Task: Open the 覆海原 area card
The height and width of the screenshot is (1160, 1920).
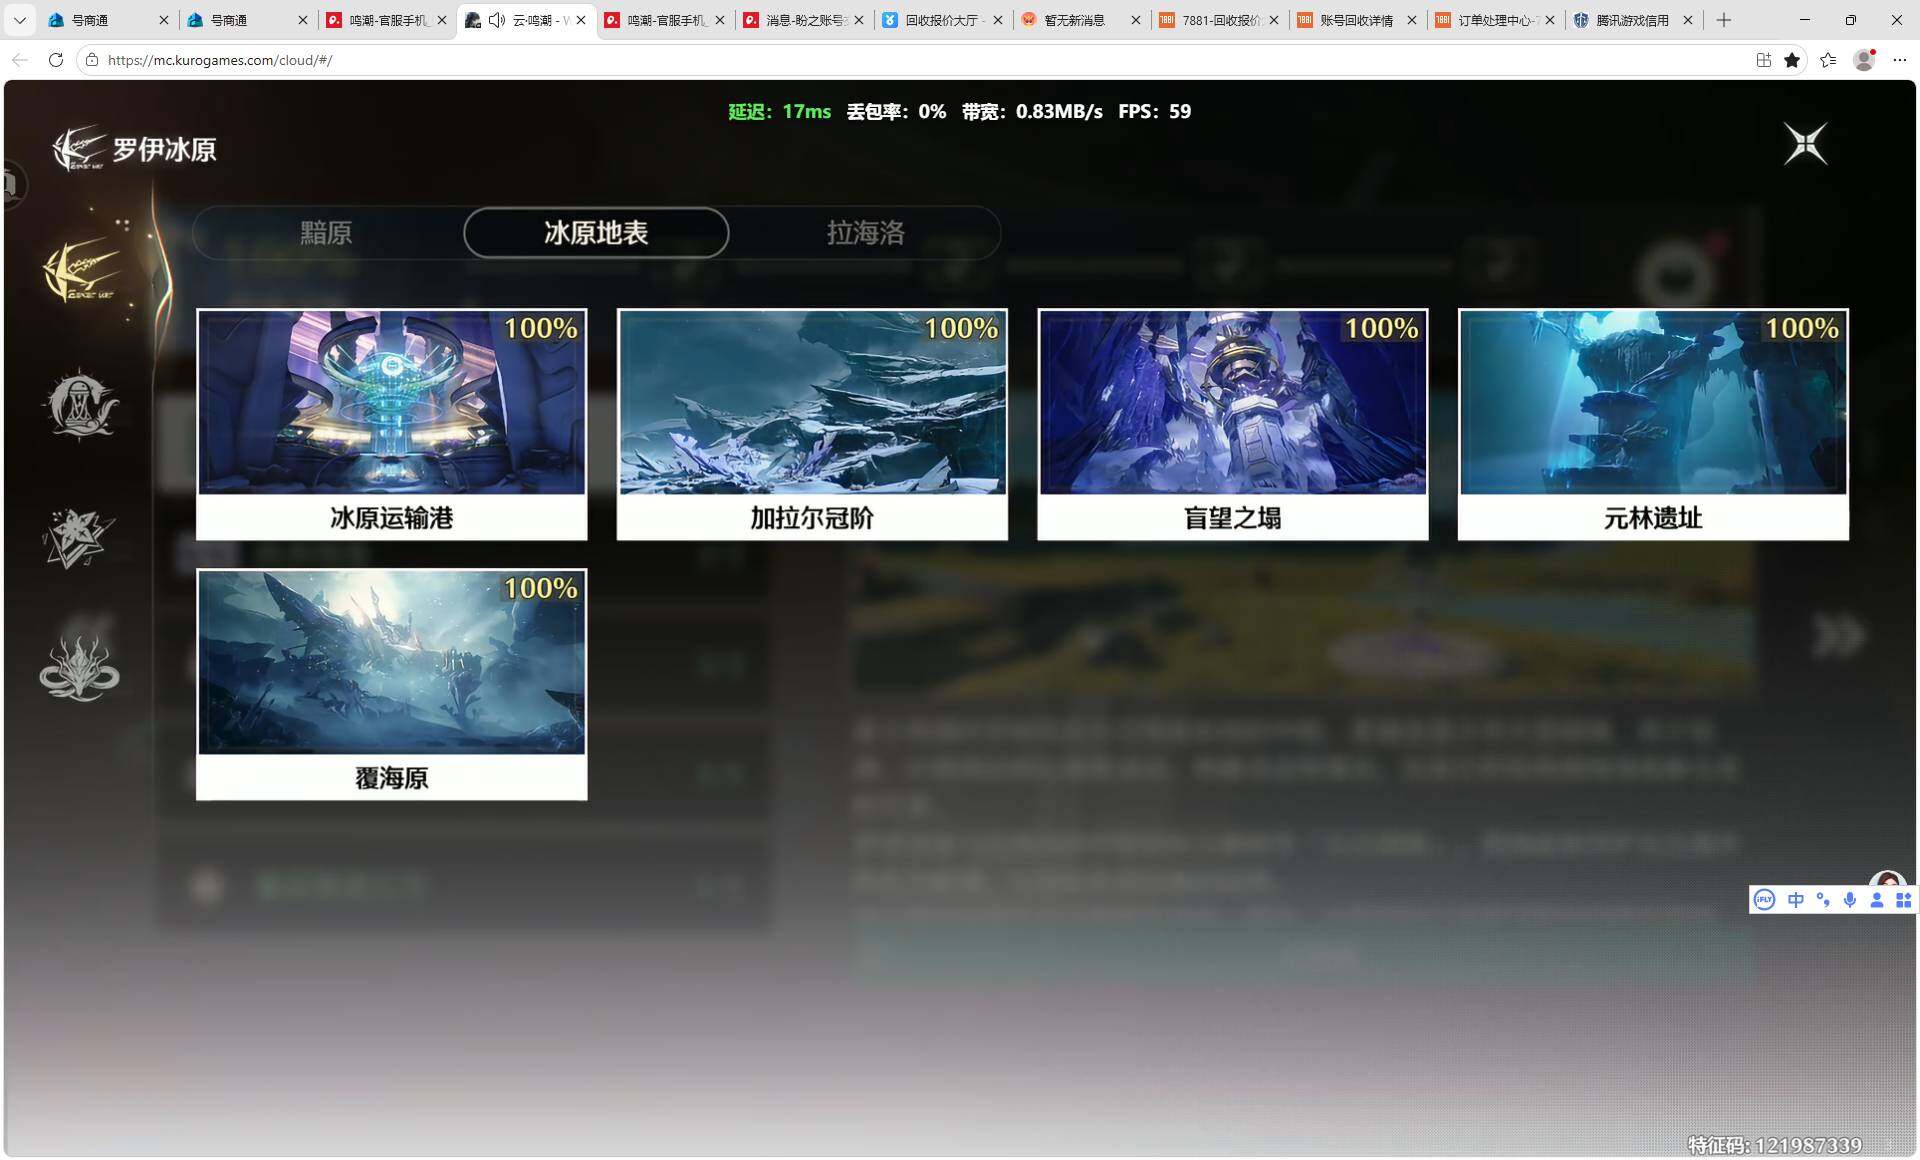Action: [x=392, y=685]
